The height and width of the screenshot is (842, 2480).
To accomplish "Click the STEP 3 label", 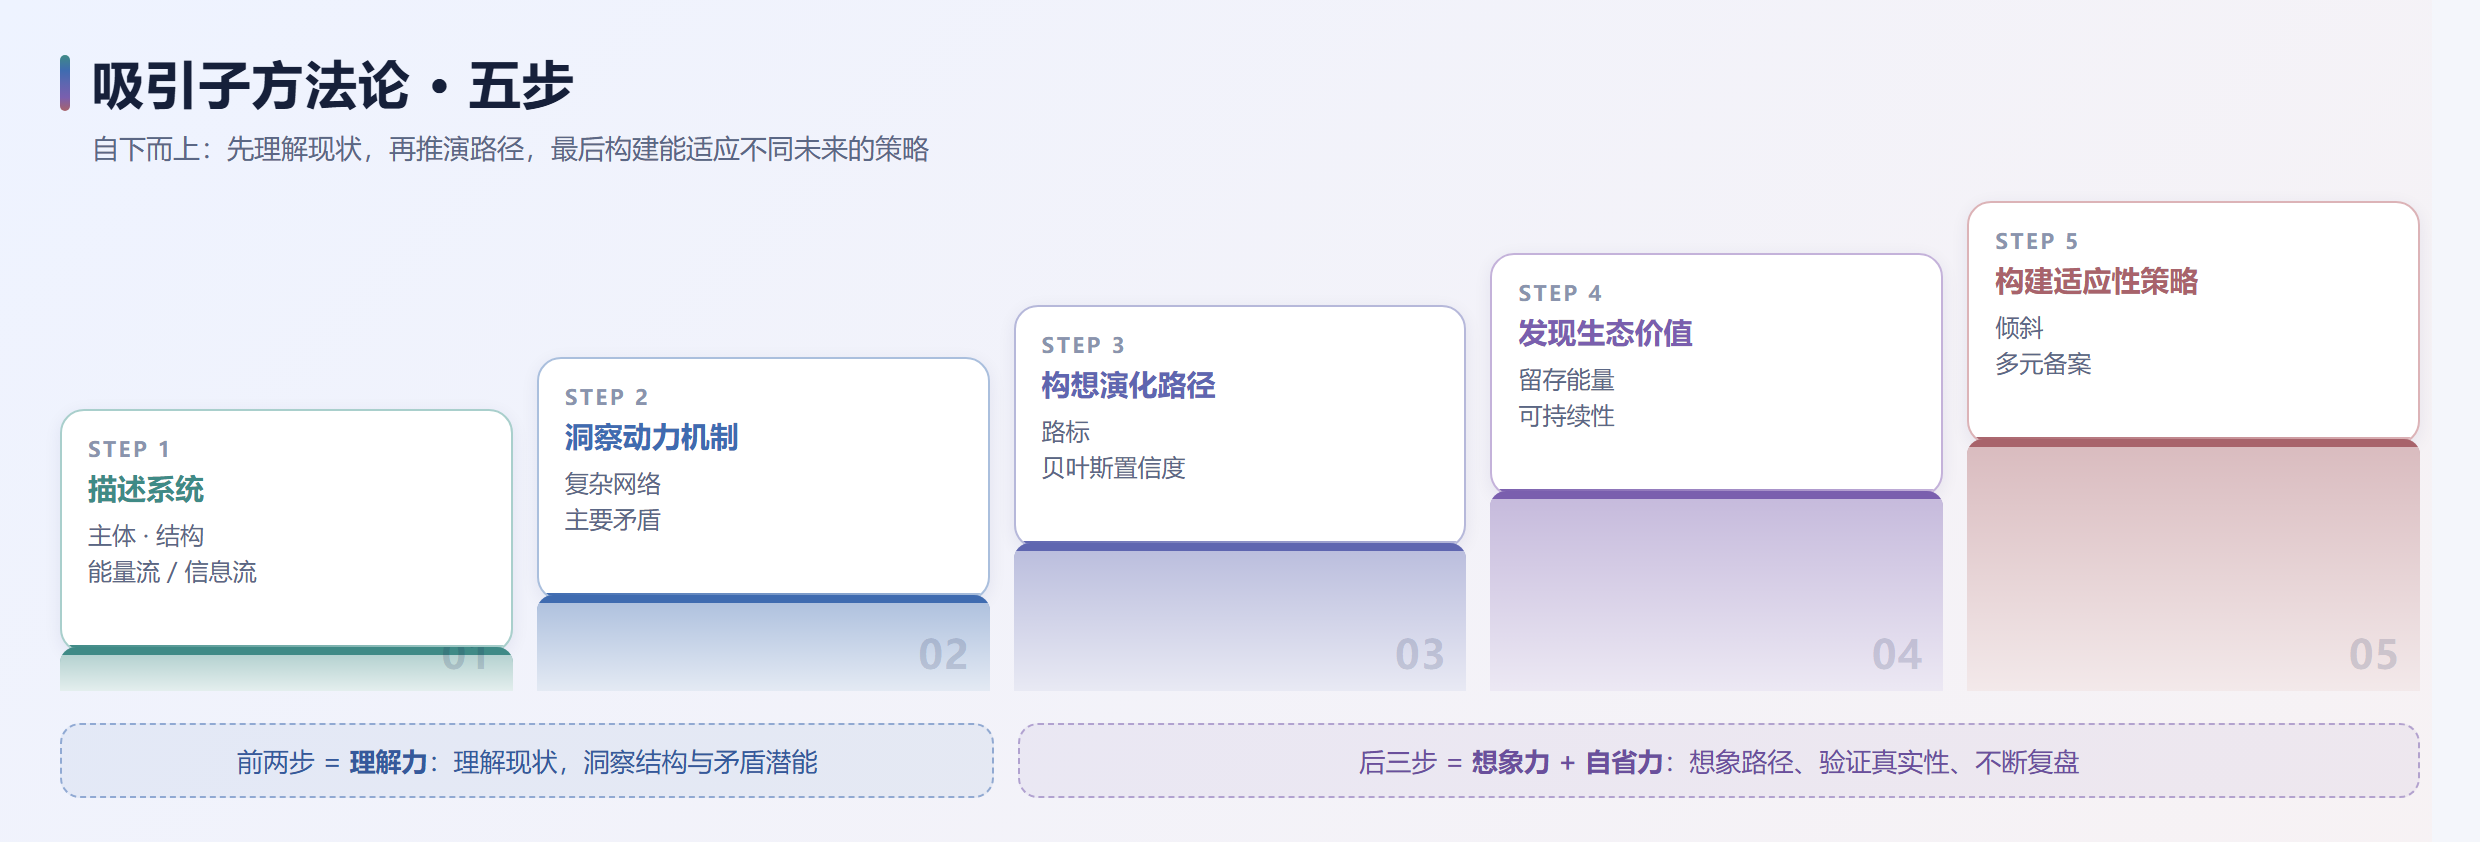I will click(x=1083, y=345).
